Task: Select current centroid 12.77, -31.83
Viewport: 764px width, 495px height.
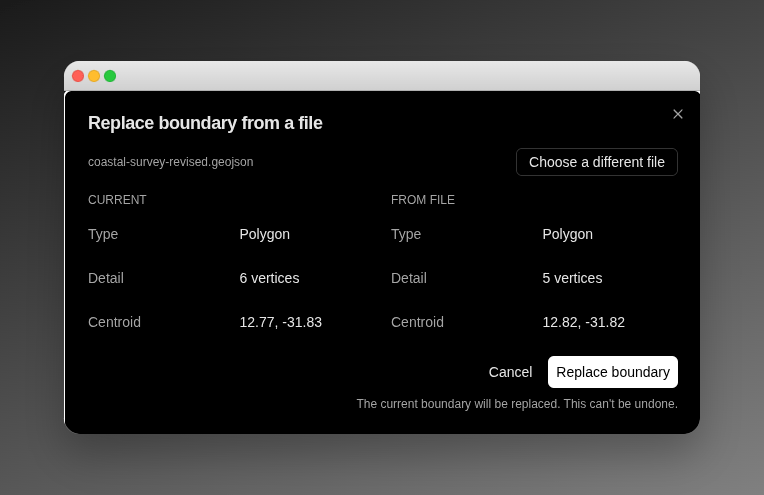Action: [281, 322]
